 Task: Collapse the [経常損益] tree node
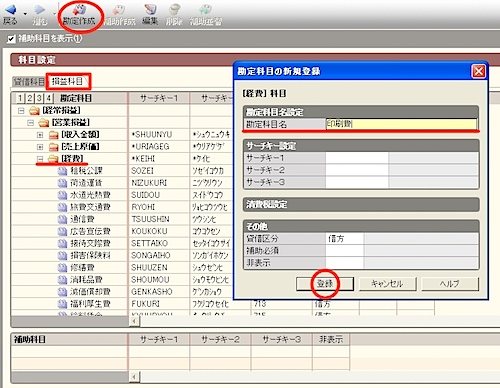(x=21, y=111)
